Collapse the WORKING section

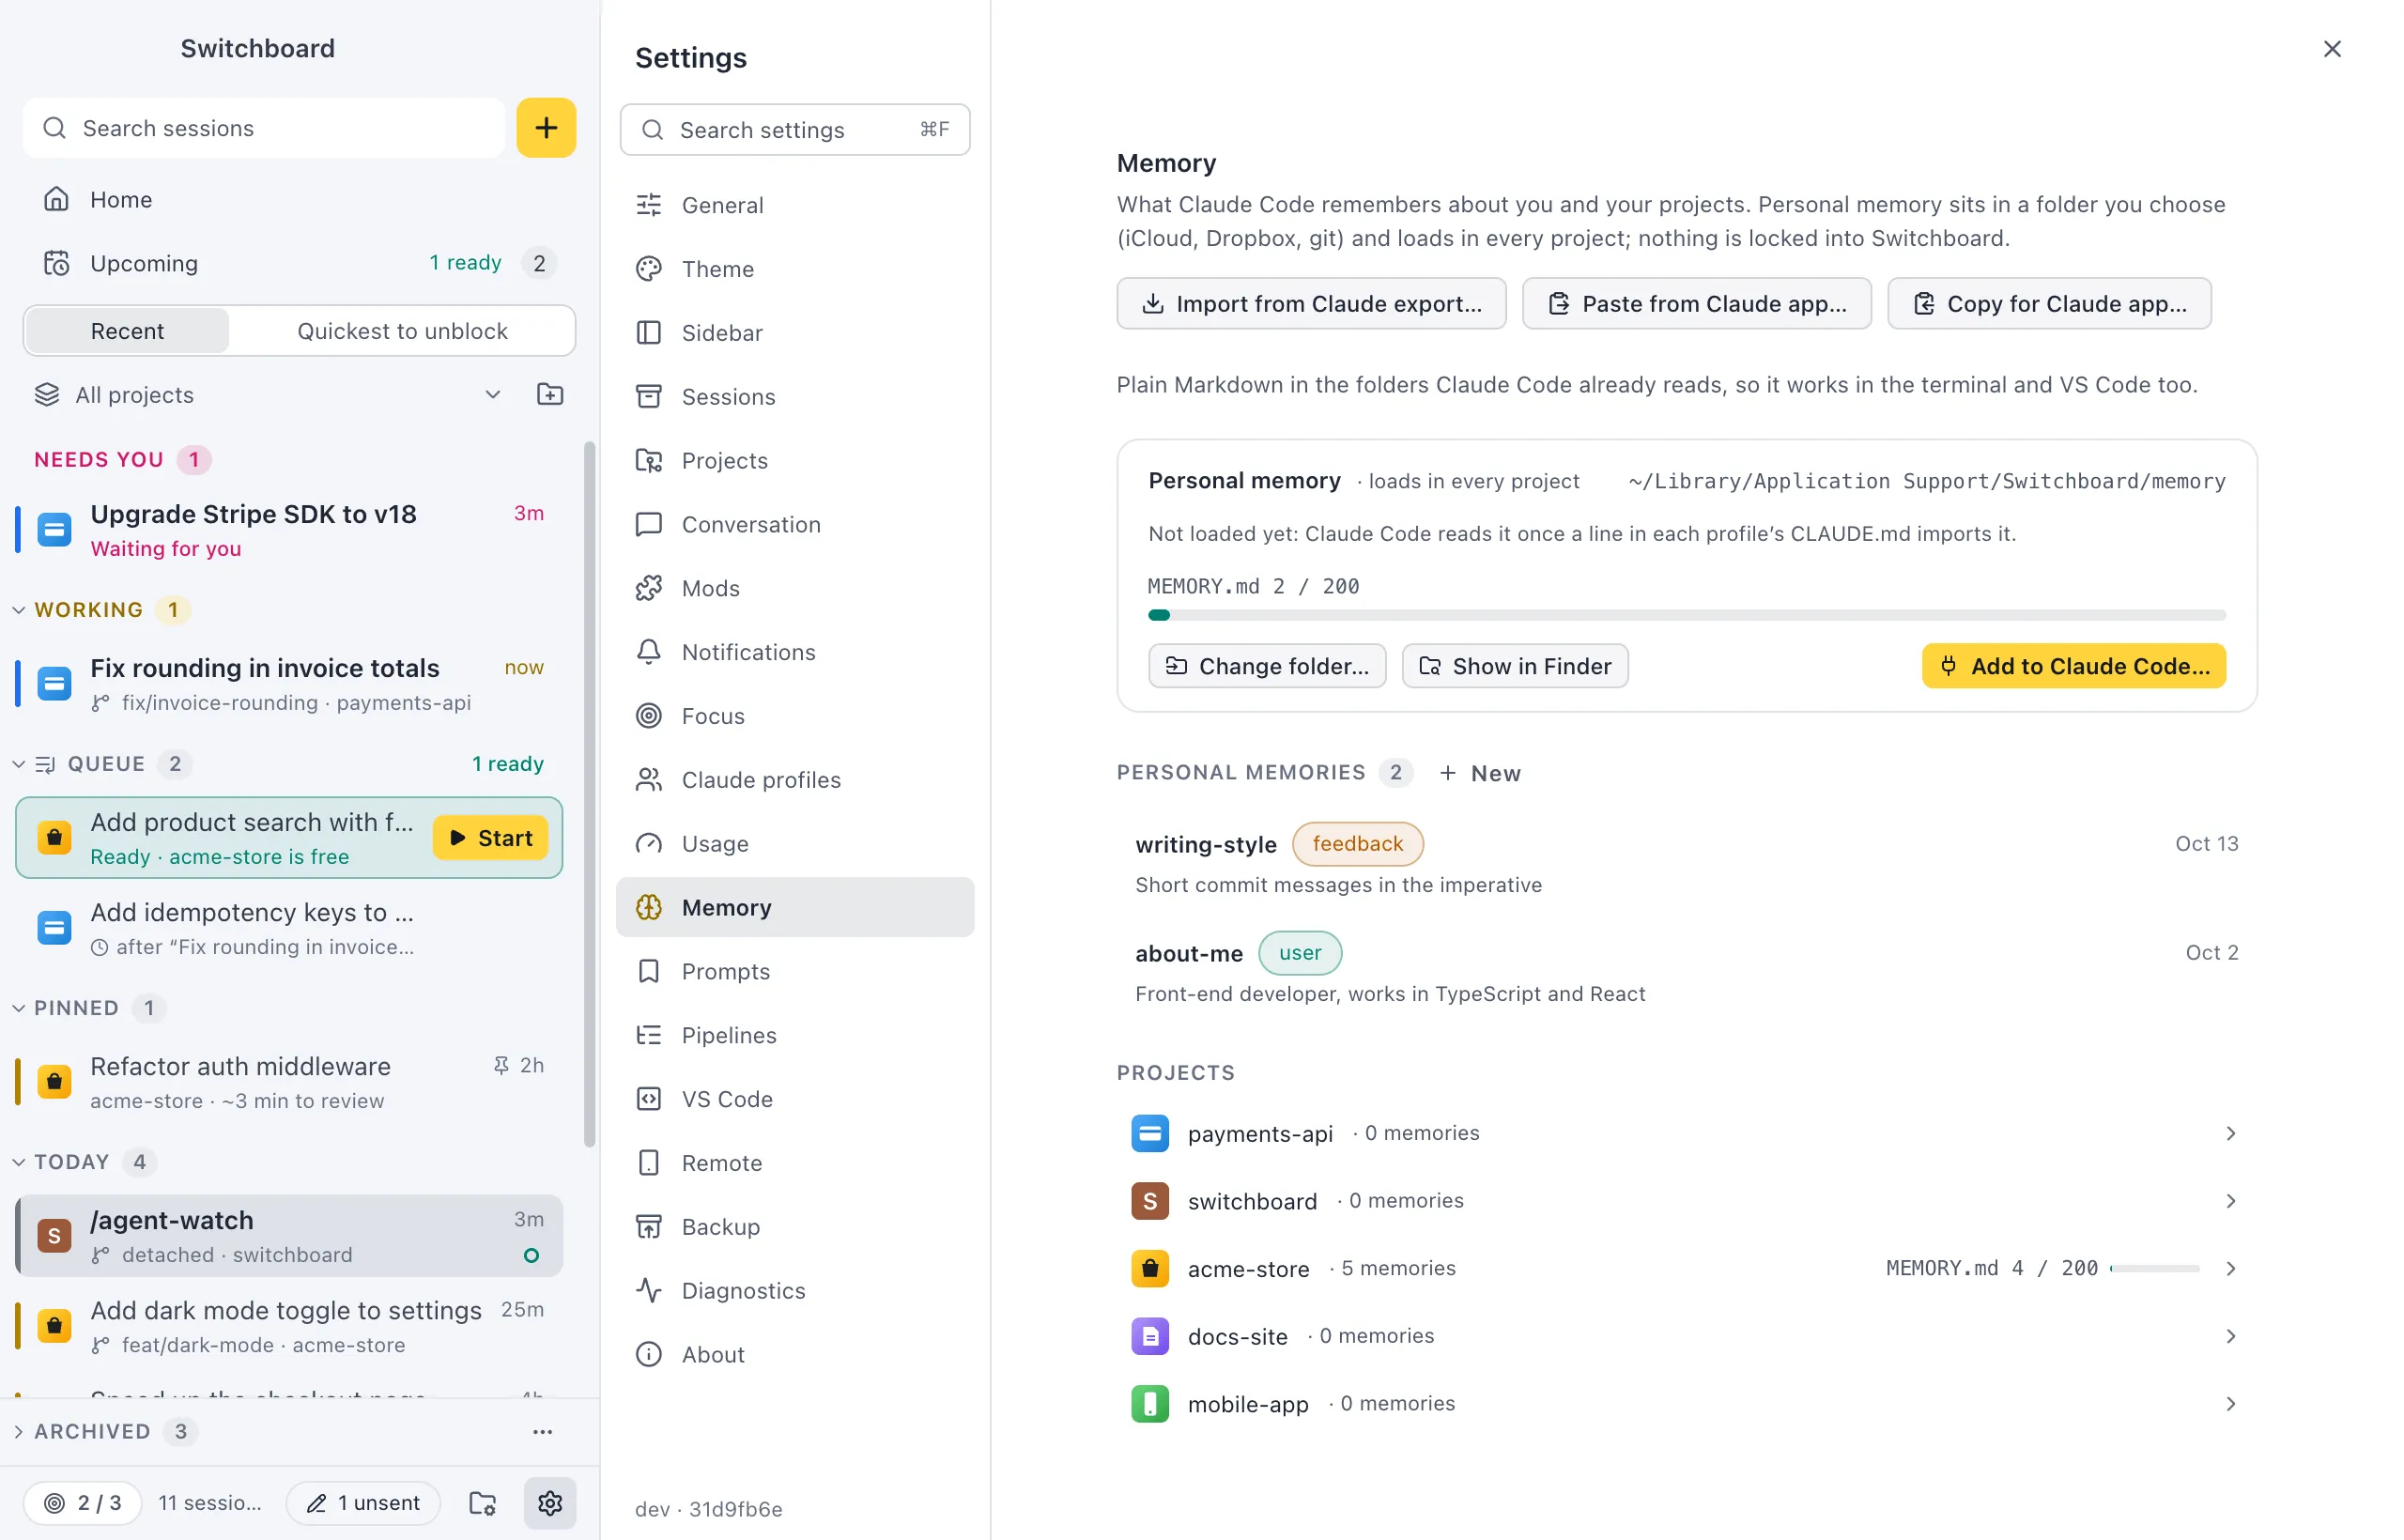[x=19, y=609]
